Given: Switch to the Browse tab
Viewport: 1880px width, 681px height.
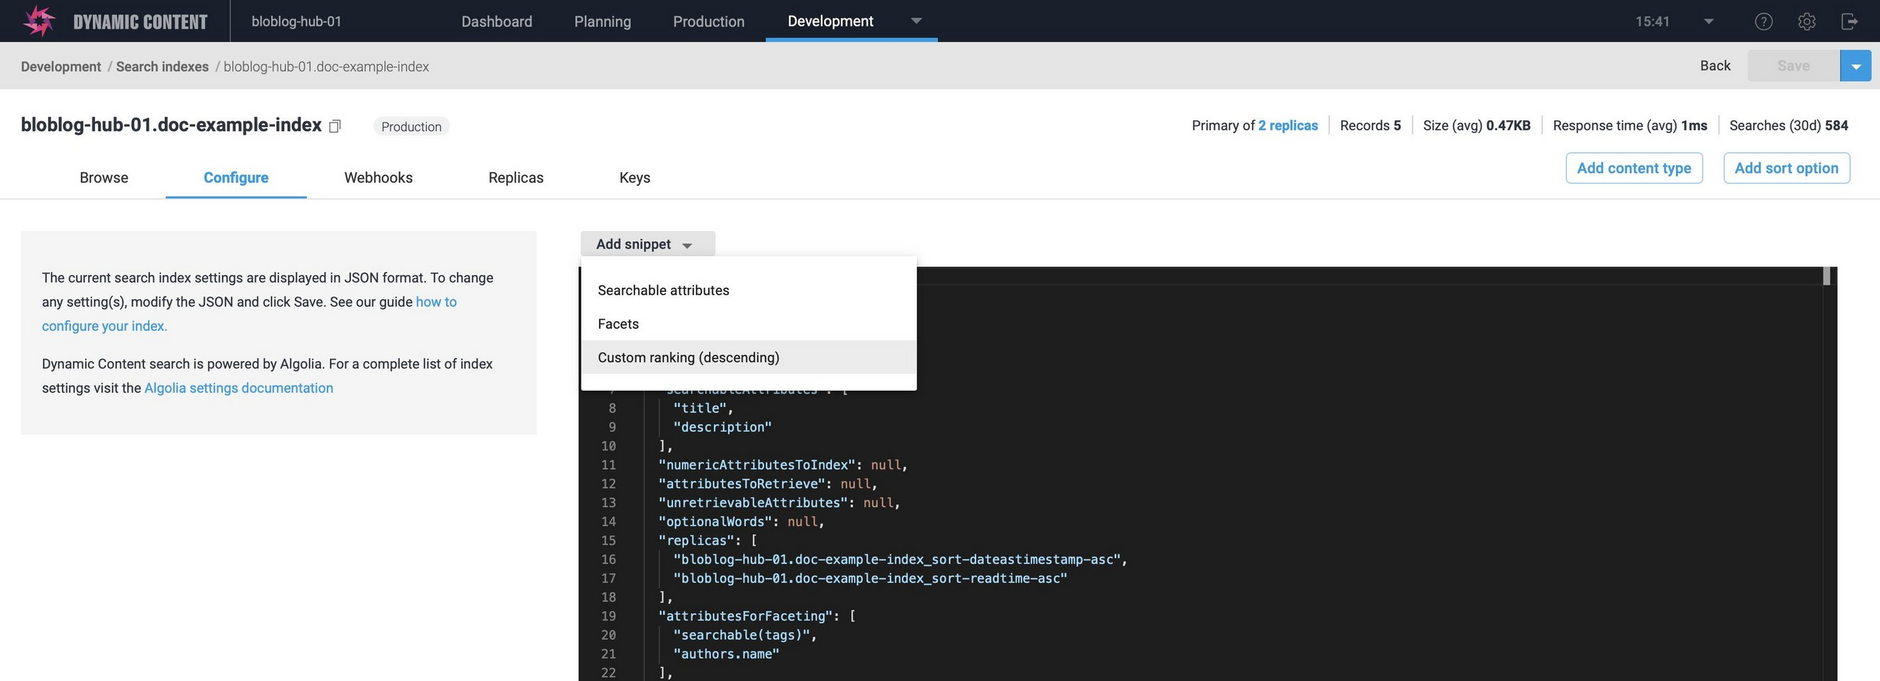Looking at the screenshot, I should (x=104, y=177).
